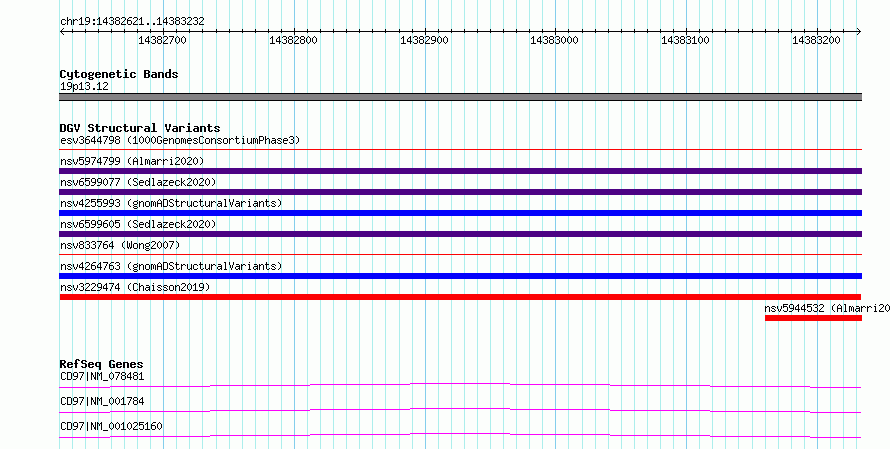Click the short red bar under nsv5944532
This screenshot has height=449, width=890.
[813, 318]
